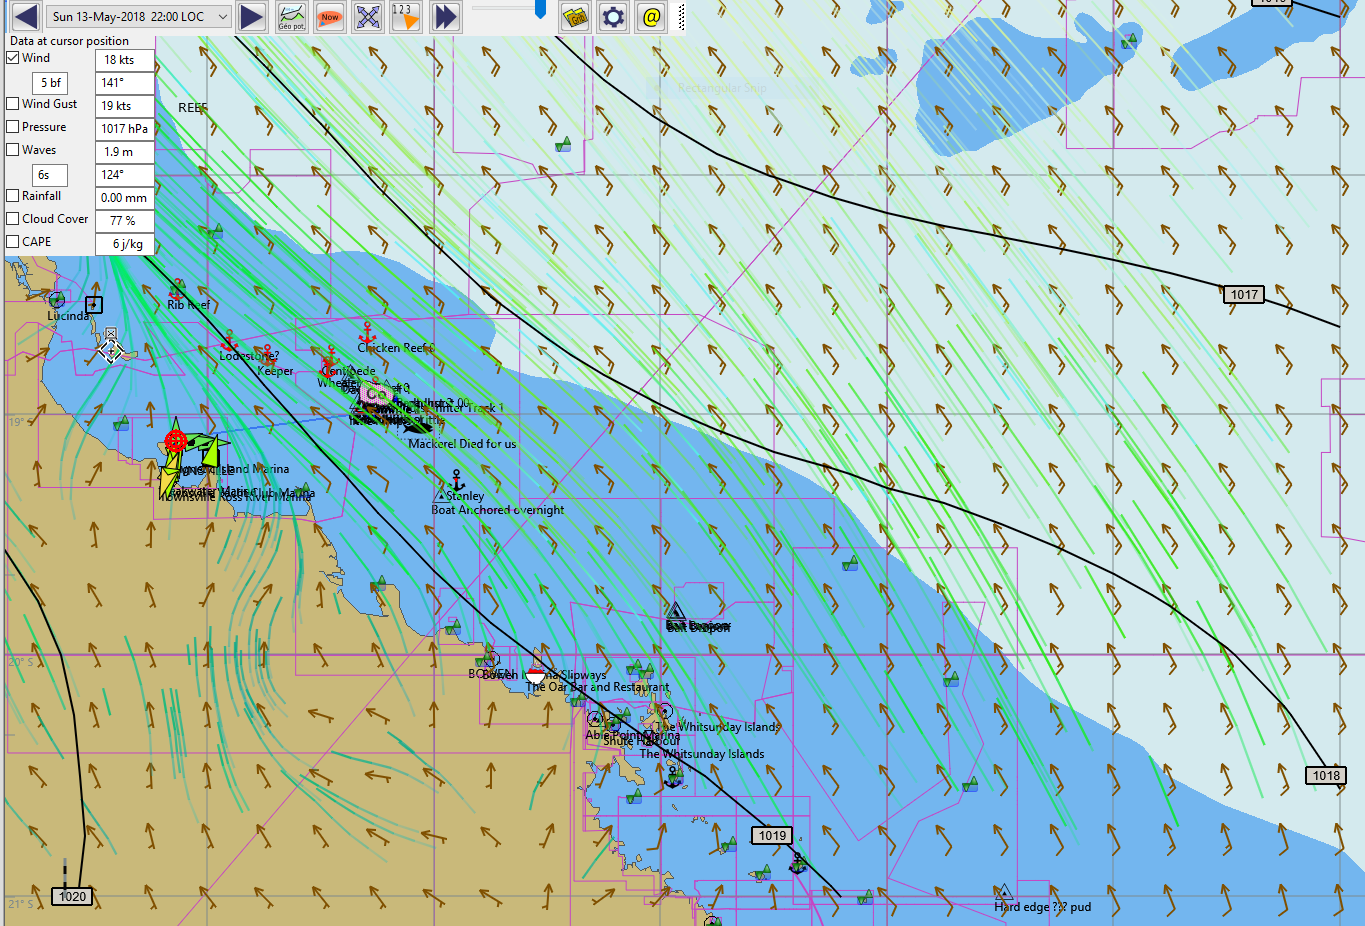This screenshot has width=1365, height=926.
Task: Enable the Wind Gust checkbox
Action: pos(13,104)
